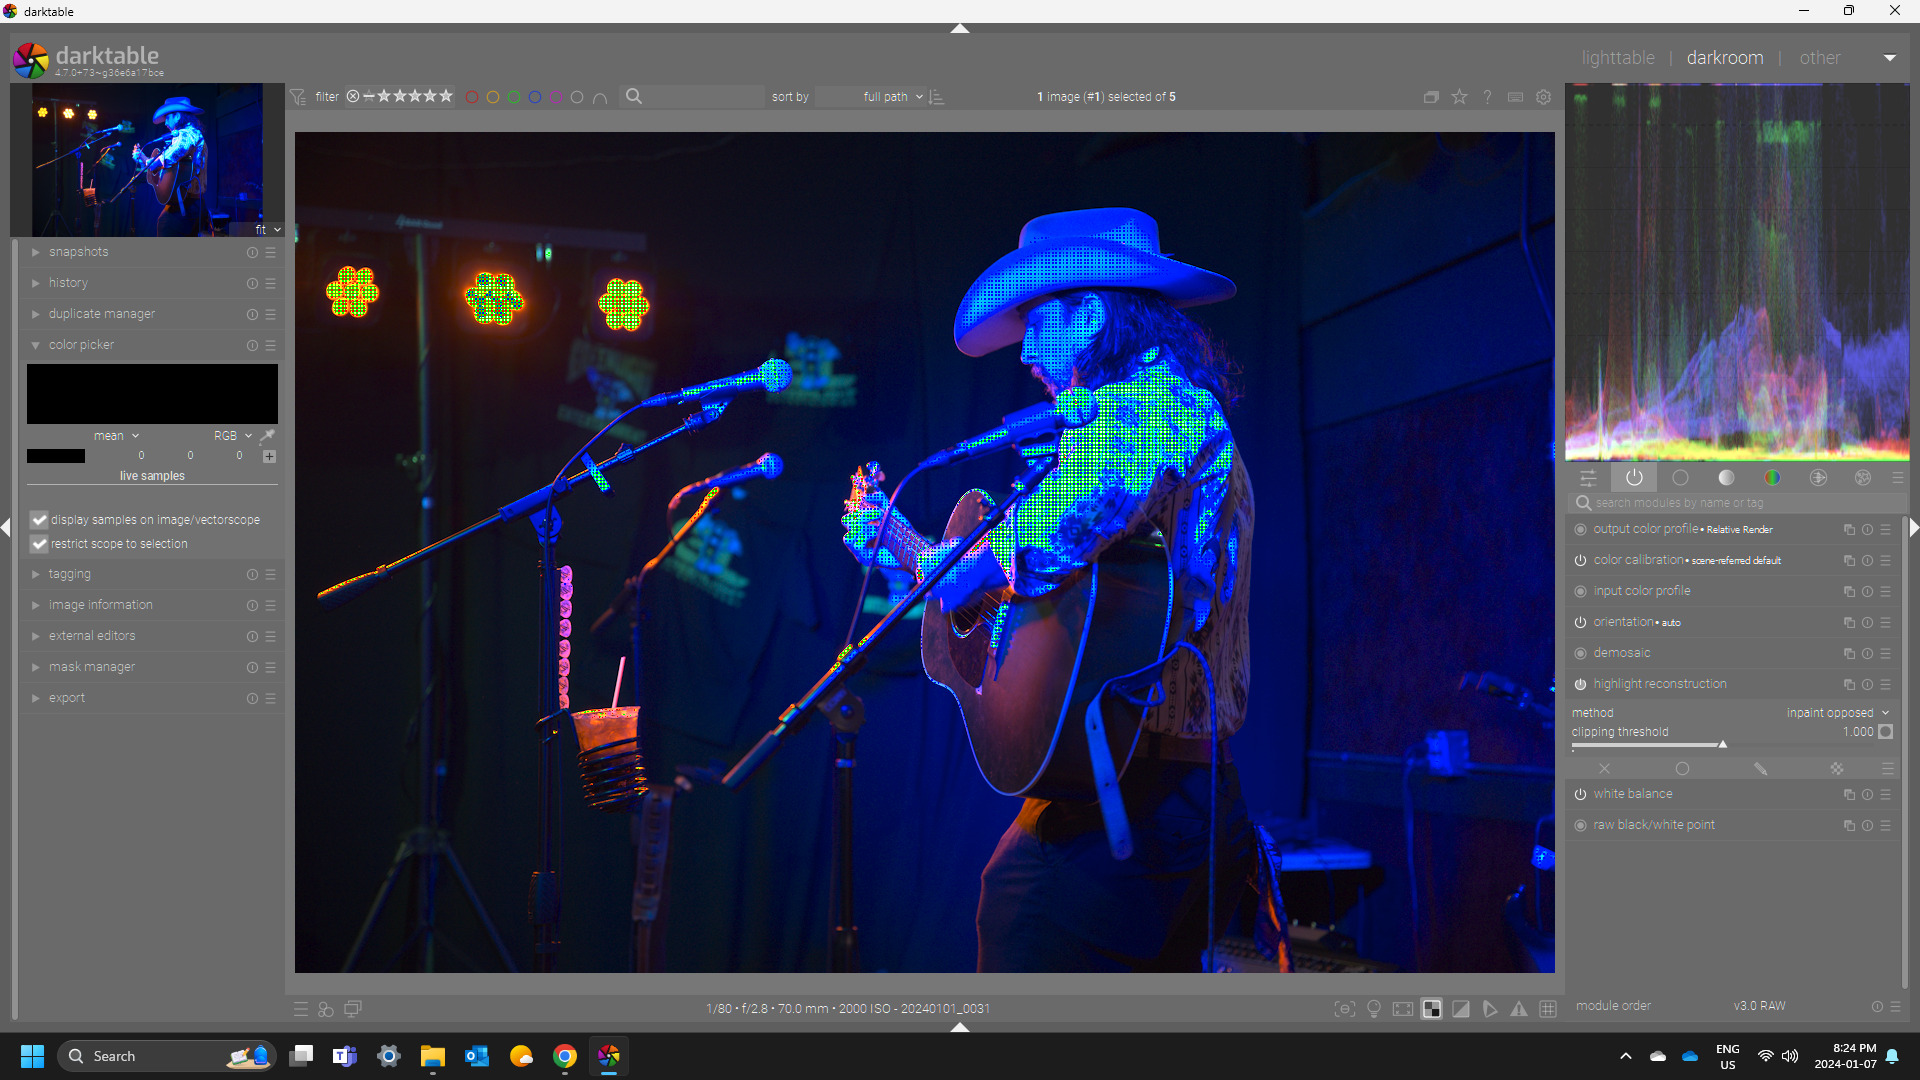The width and height of the screenshot is (1920, 1080).
Task: Toggle color assessment lightbulb icon
Action: pyautogui.click(x=1374, y=1009)
